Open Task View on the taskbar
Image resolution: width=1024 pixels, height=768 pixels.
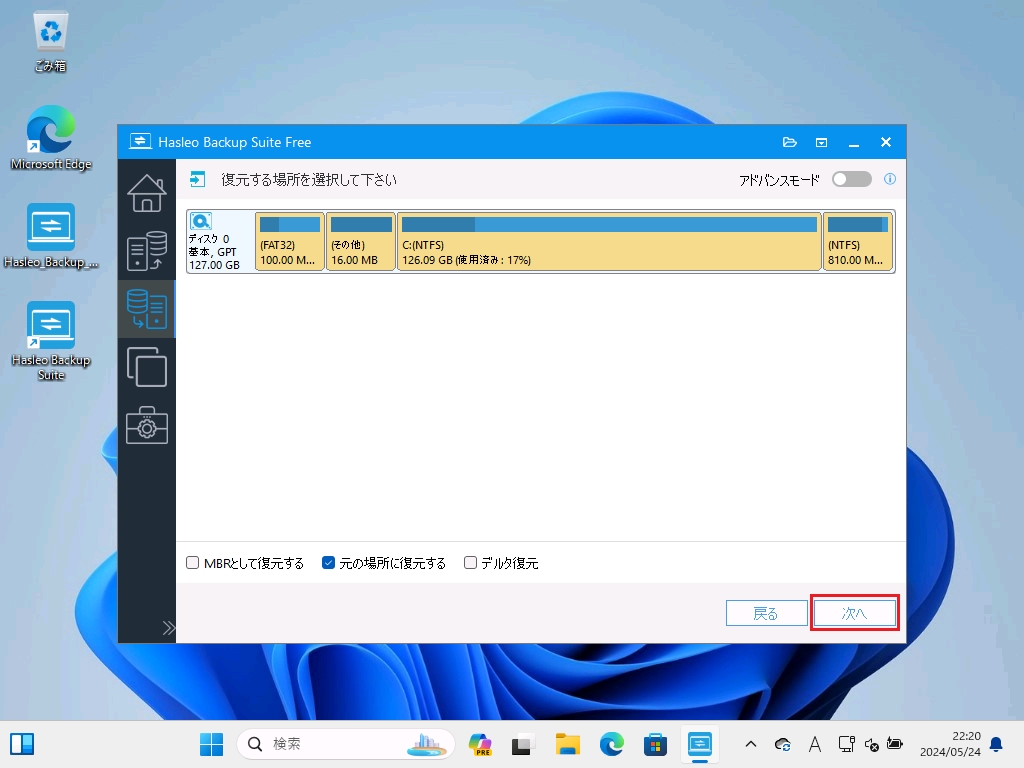[x=522, y=744]
